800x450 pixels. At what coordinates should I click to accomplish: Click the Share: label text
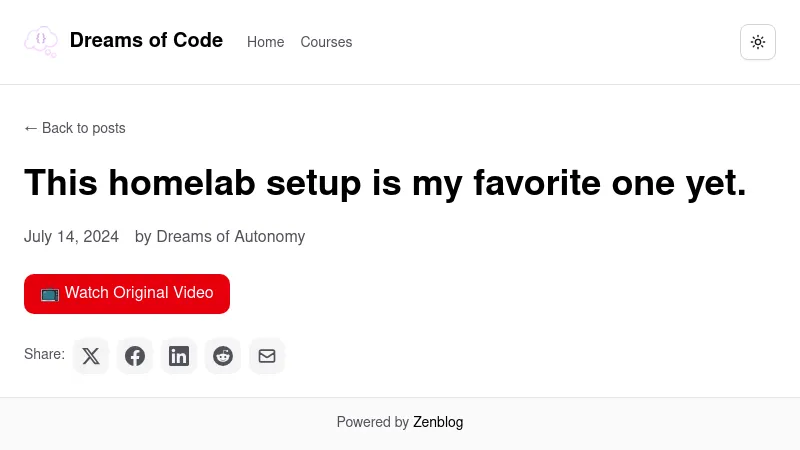[44, 354]
